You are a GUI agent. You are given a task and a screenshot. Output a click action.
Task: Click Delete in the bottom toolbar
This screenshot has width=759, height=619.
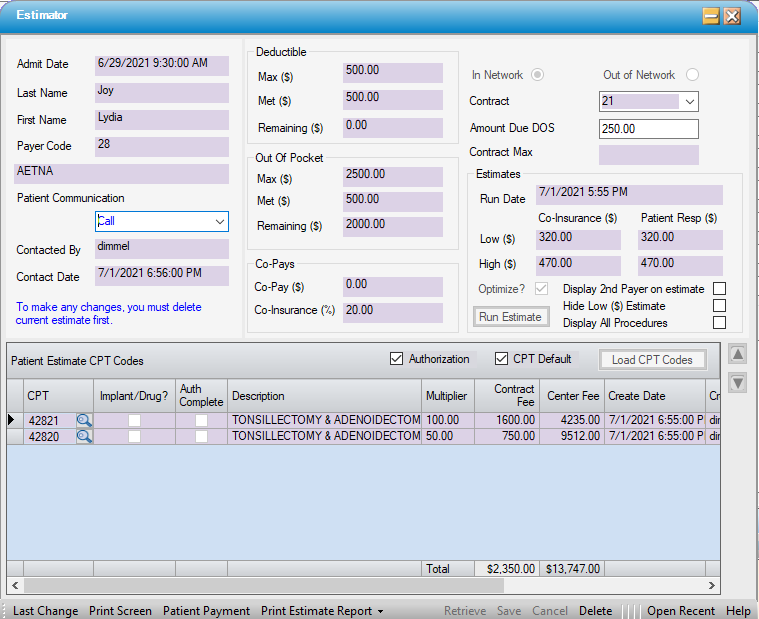point(595,611)
